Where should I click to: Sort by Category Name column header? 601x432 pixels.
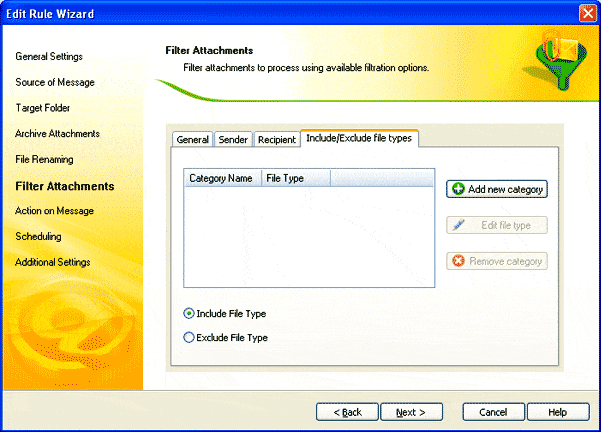(222, 178)
